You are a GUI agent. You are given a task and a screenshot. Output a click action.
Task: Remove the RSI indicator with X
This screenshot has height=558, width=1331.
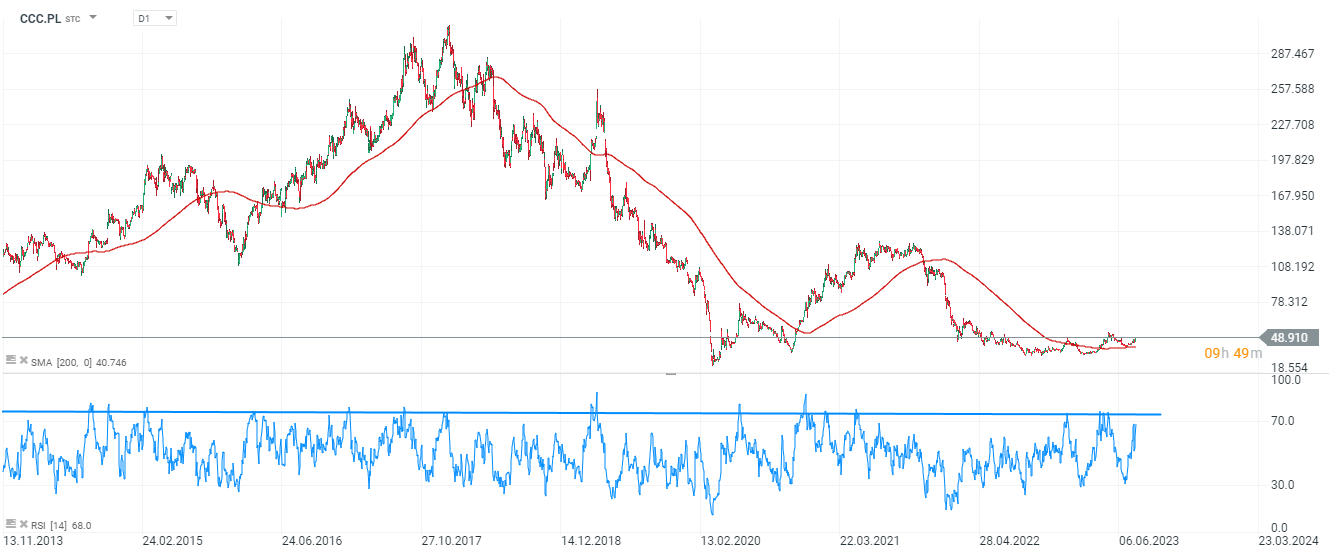click(23, 523)
